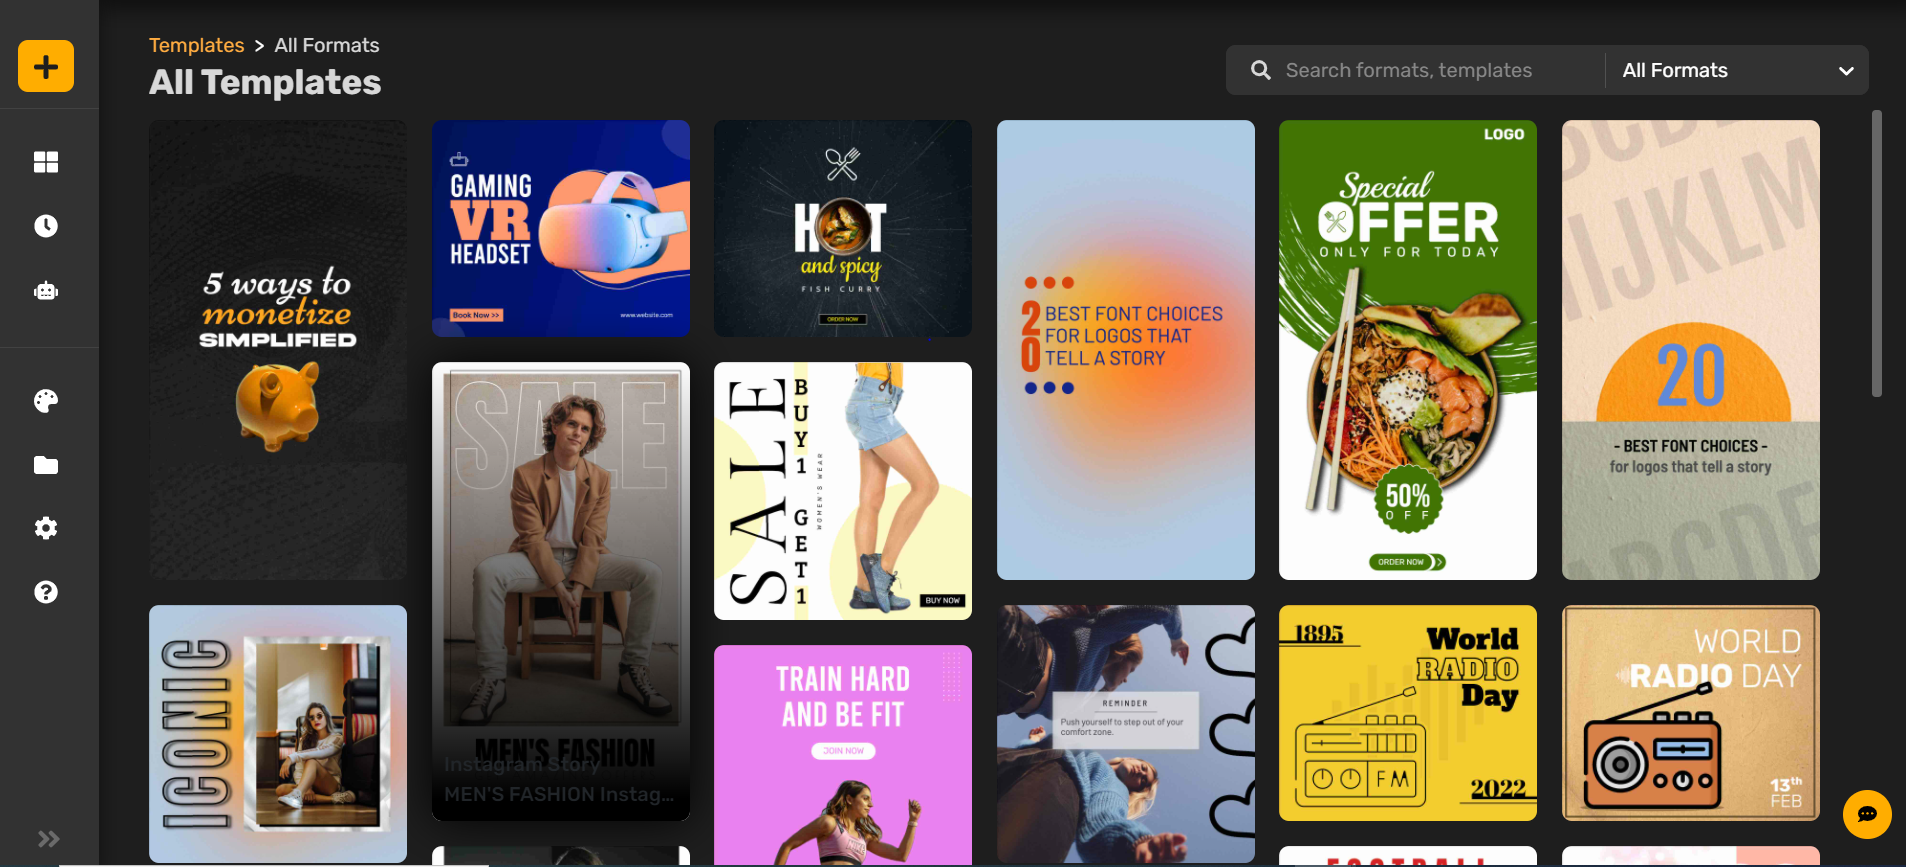This screenshot has width=1906, height=867.
Task: Select the 5 ways to monetize template
Action: 278,350
